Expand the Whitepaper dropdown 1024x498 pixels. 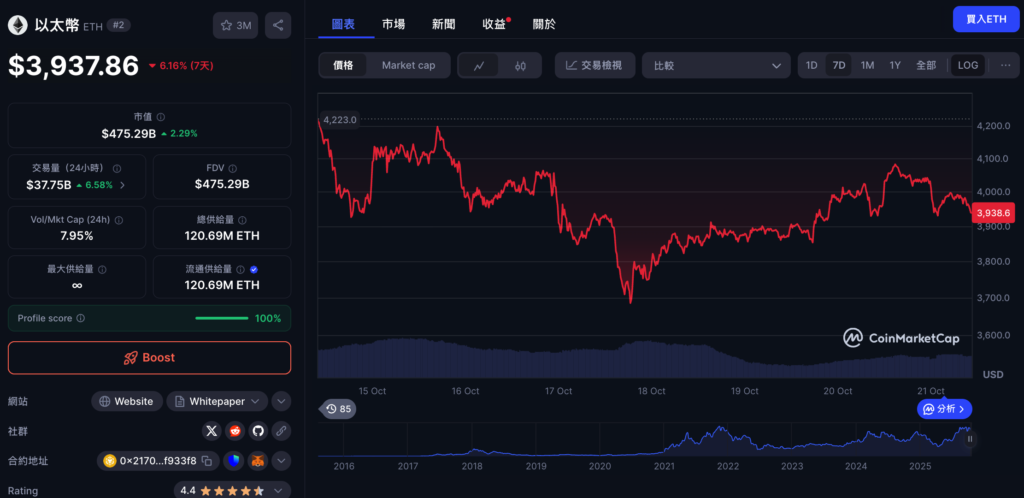(x=258, y=401)
